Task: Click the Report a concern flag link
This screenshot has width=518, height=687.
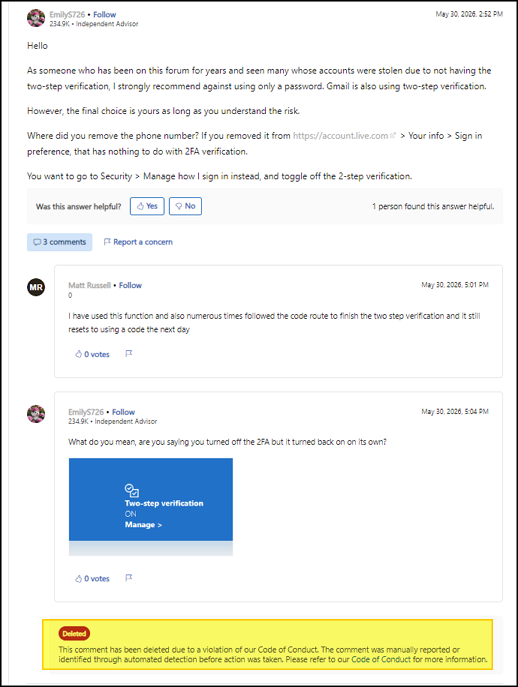Action: coord(138,242)
